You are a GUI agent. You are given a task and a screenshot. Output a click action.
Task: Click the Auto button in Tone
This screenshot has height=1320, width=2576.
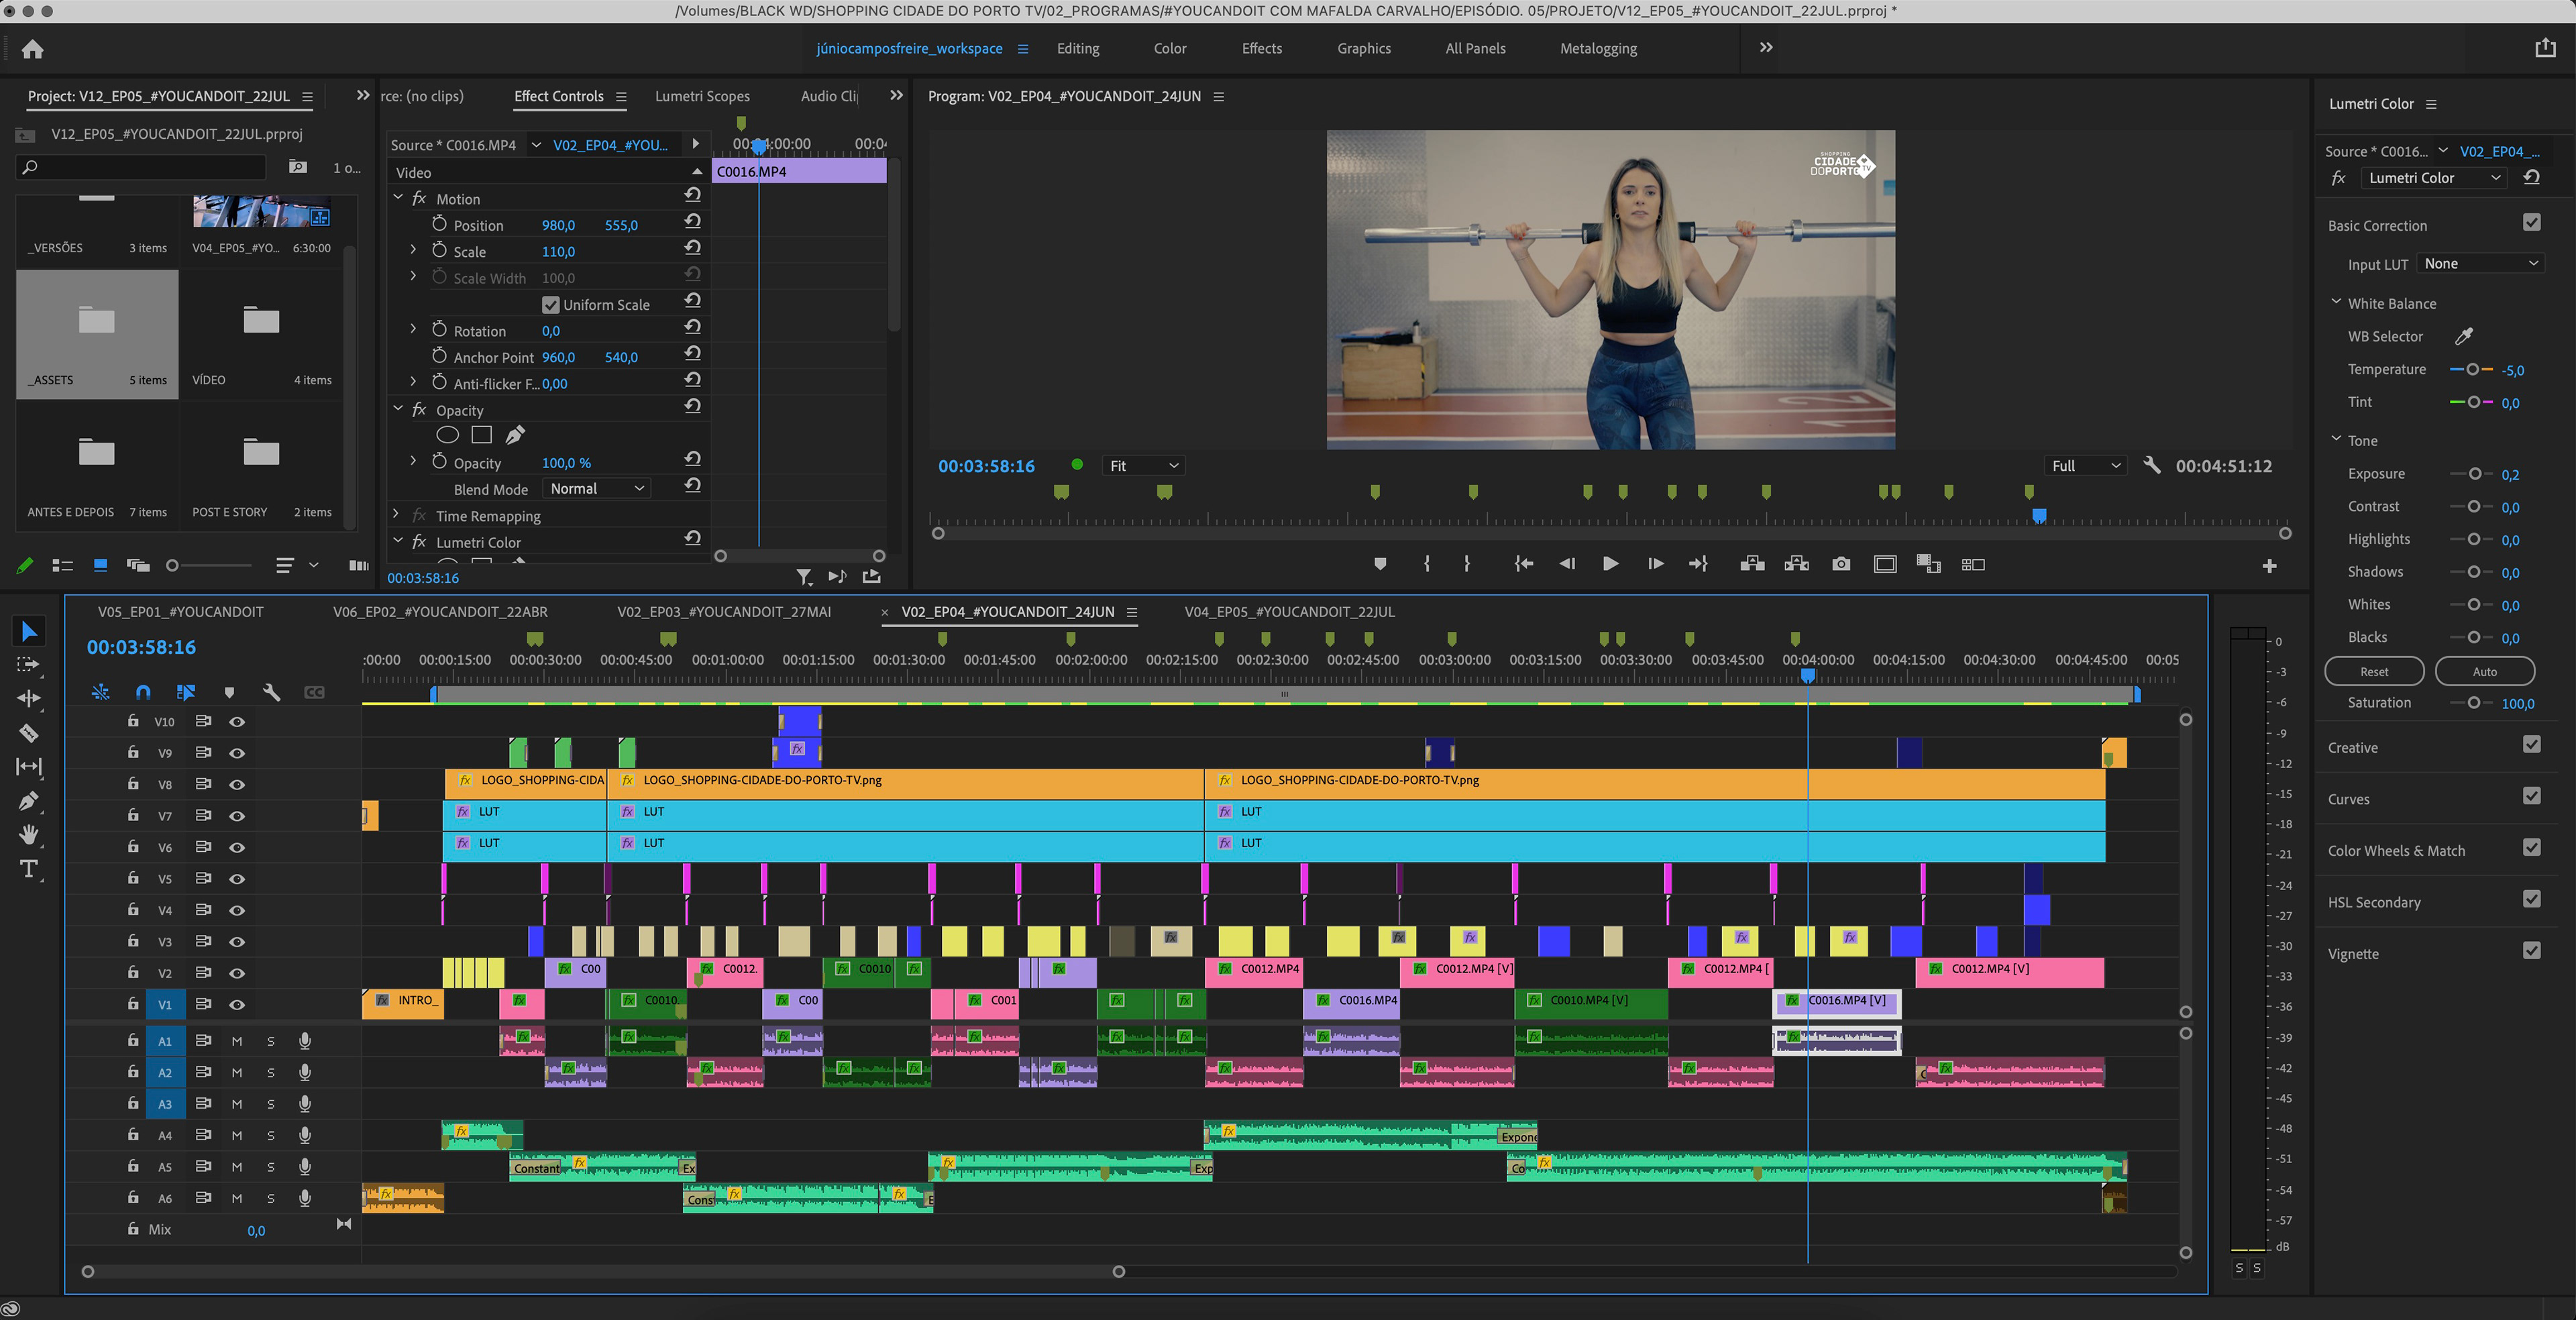tap(2485, 671)
